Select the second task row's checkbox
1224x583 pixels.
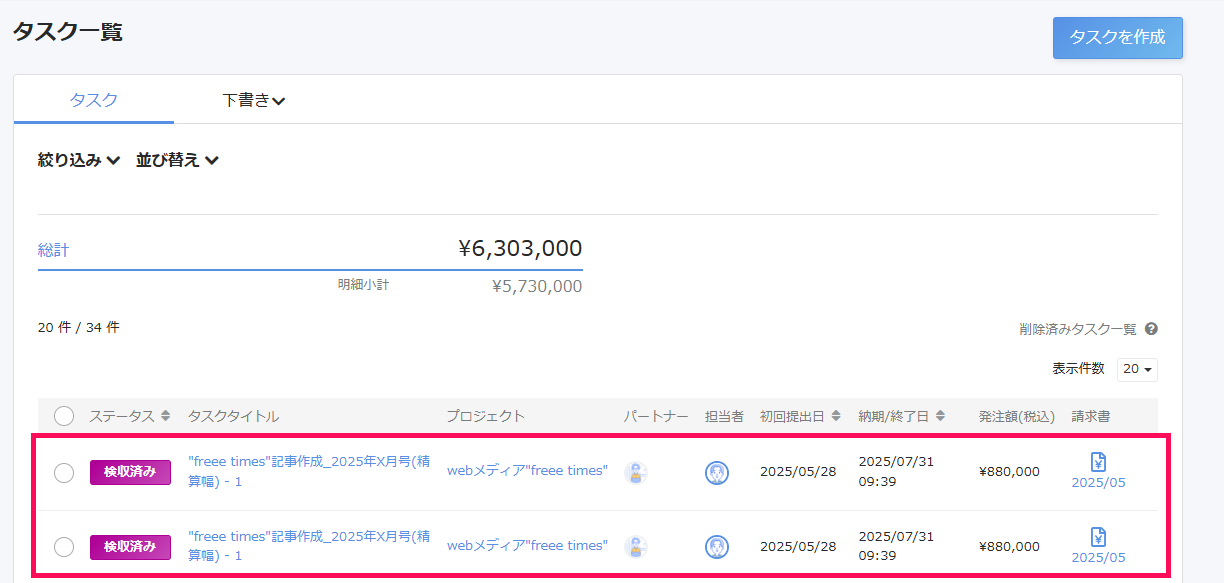(64, 547)
